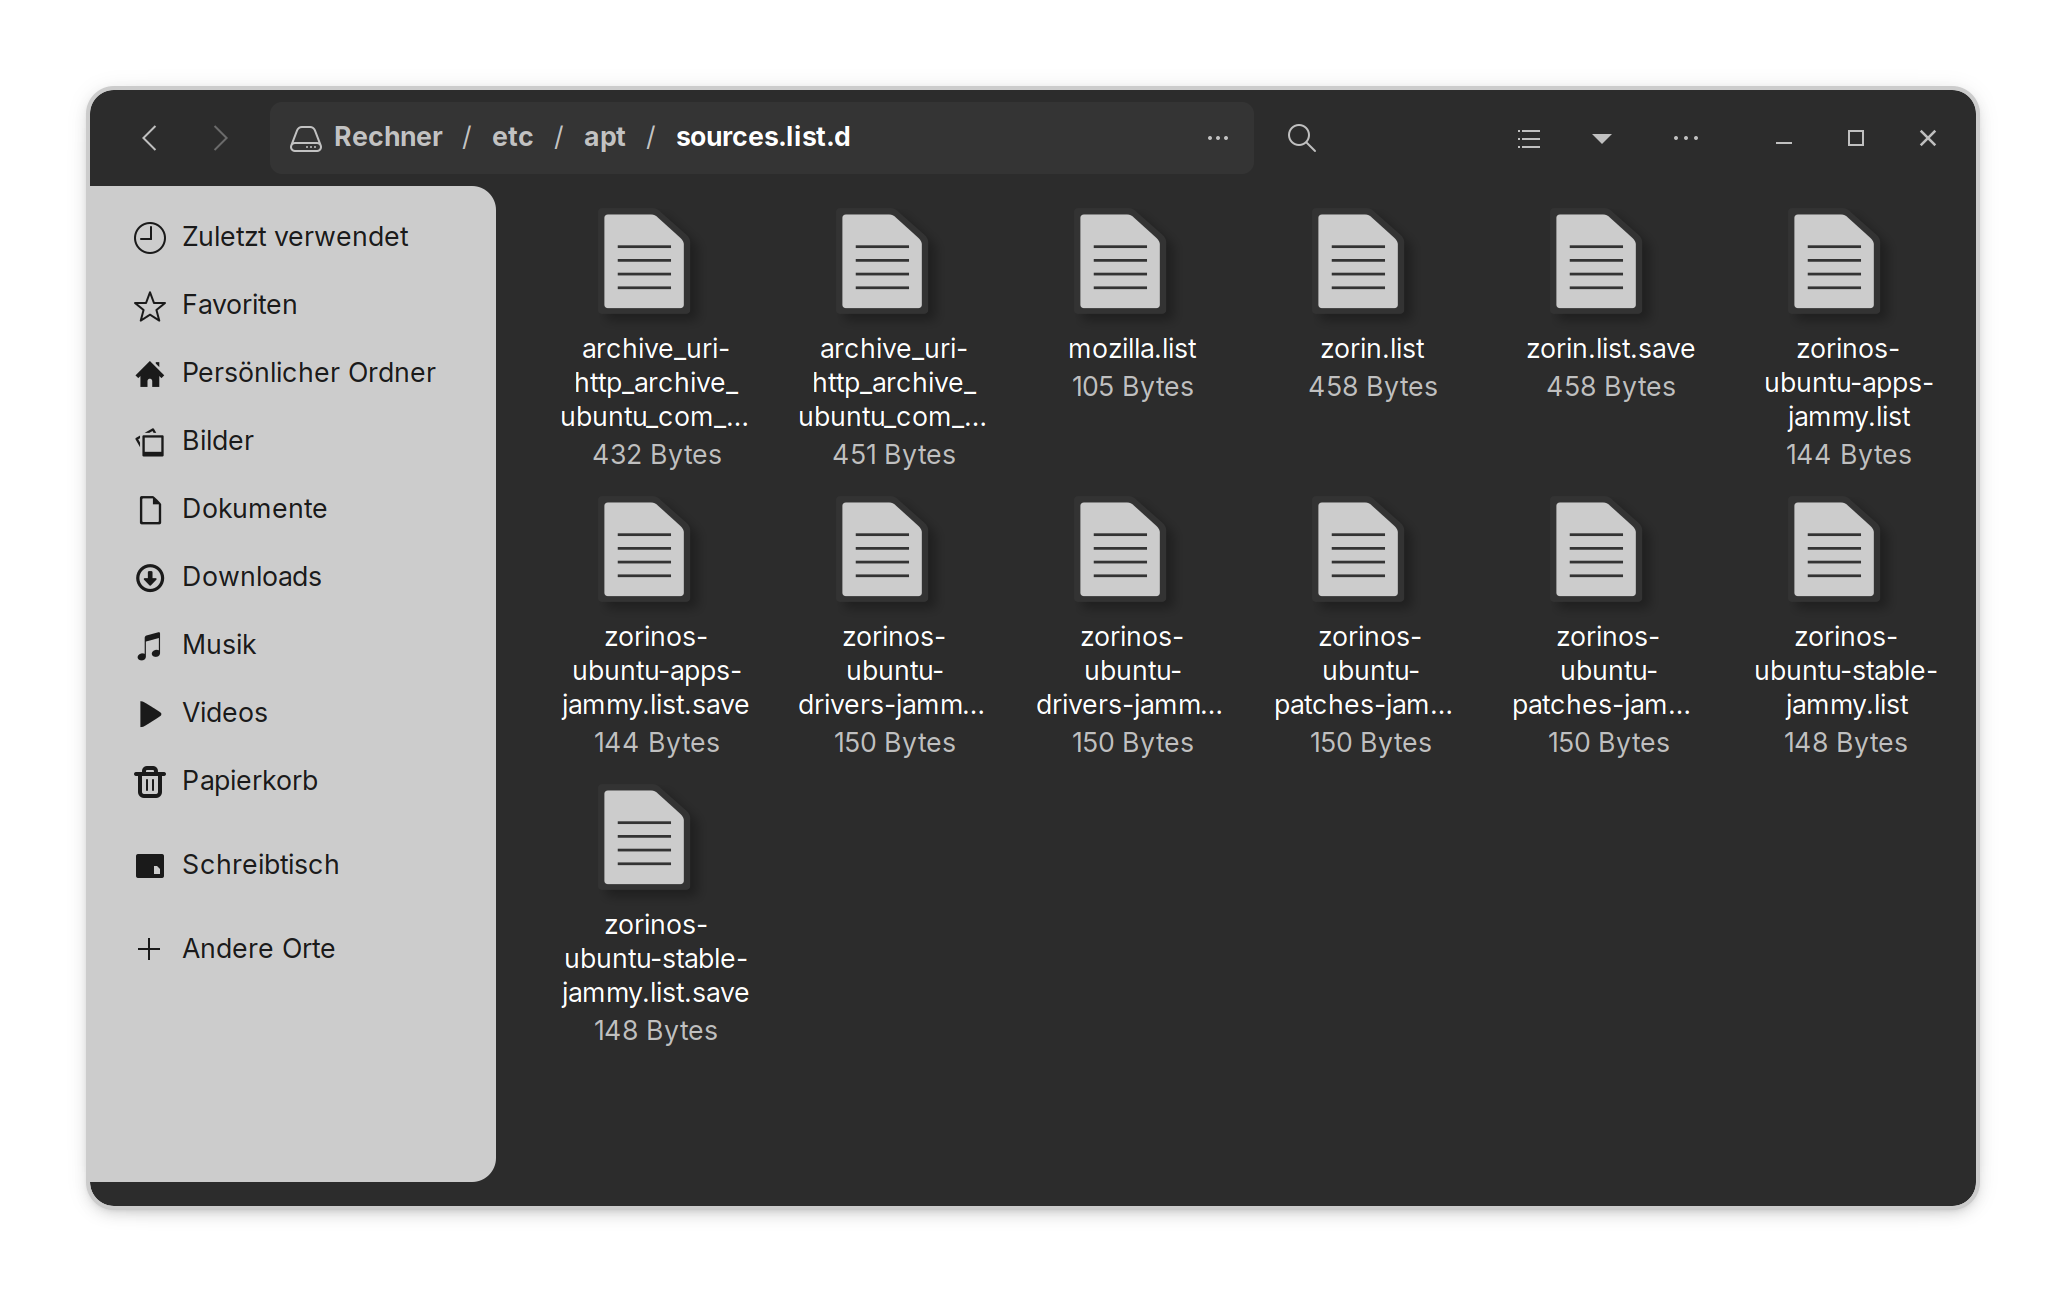Click the Papierkorb trash icon
Viewport: 2066px width, 1296px height.
pyautogui.click(x=150, y=781)
